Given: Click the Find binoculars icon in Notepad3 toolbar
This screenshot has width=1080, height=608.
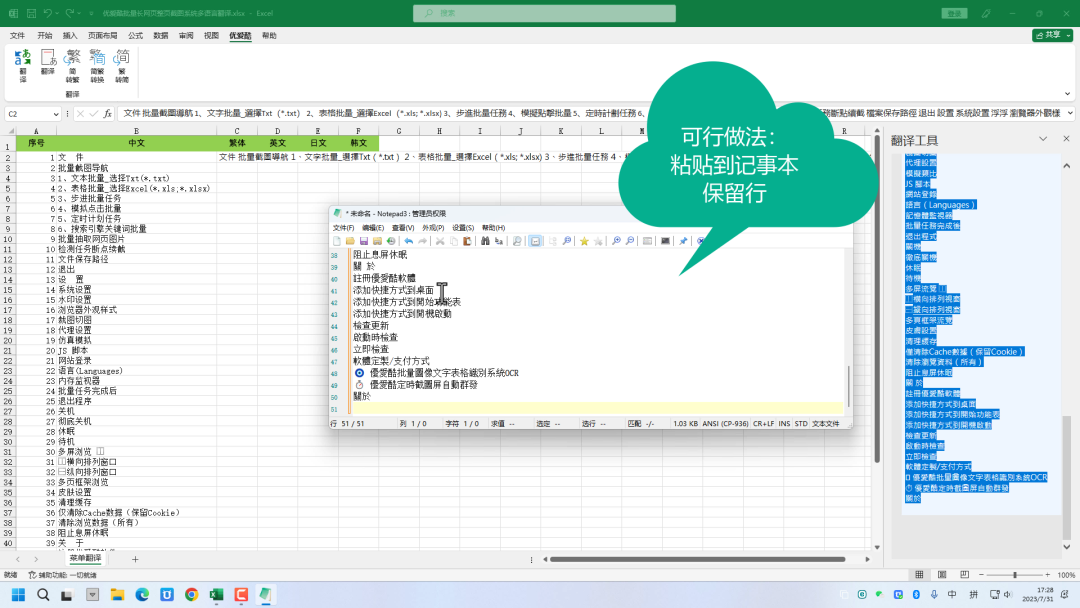Looking at the screenshot, I should click(485, 241).
